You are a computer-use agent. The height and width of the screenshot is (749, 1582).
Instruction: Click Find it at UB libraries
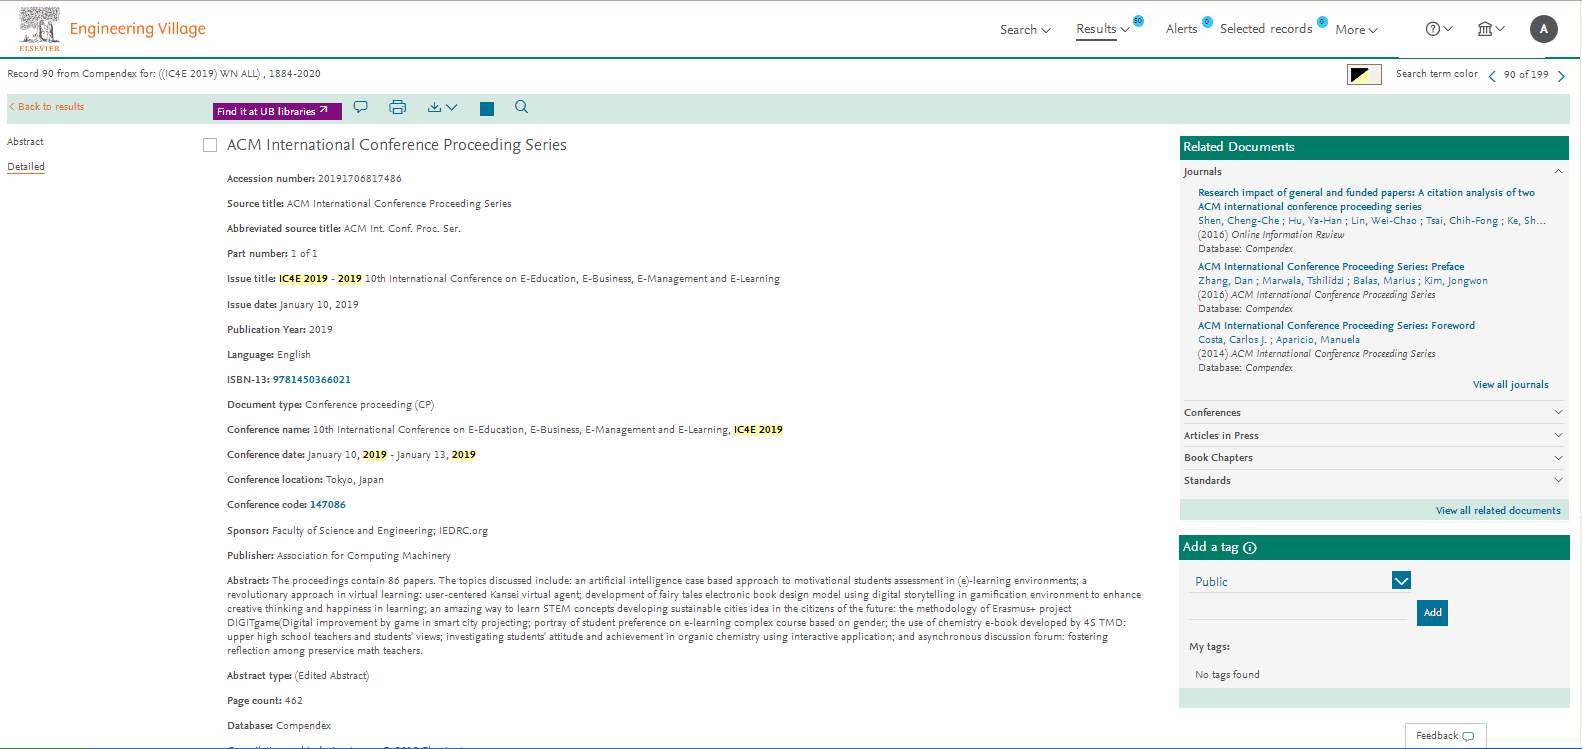coord(277,111)
